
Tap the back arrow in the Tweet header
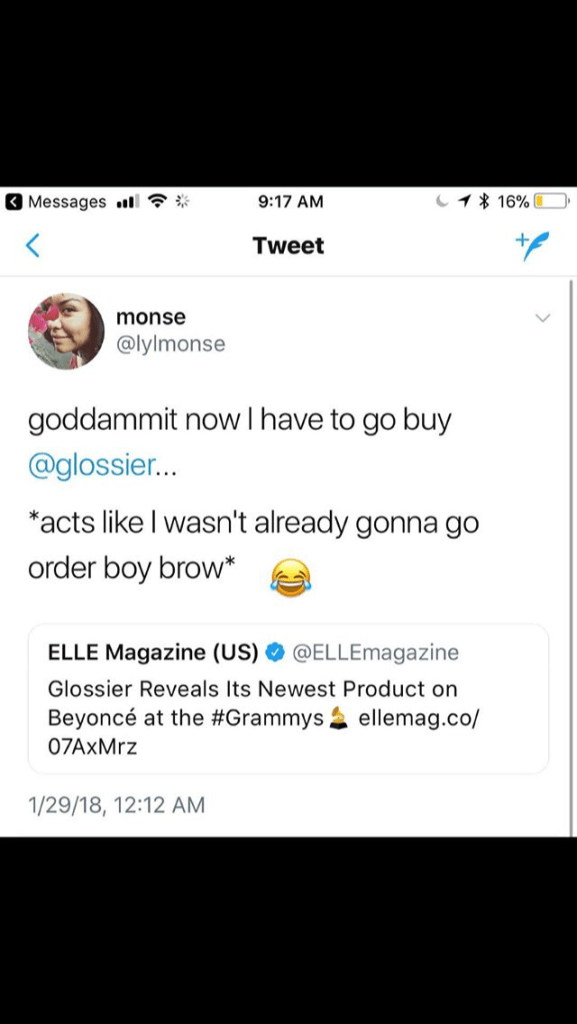pyautogui.click(x=33, y=246)
